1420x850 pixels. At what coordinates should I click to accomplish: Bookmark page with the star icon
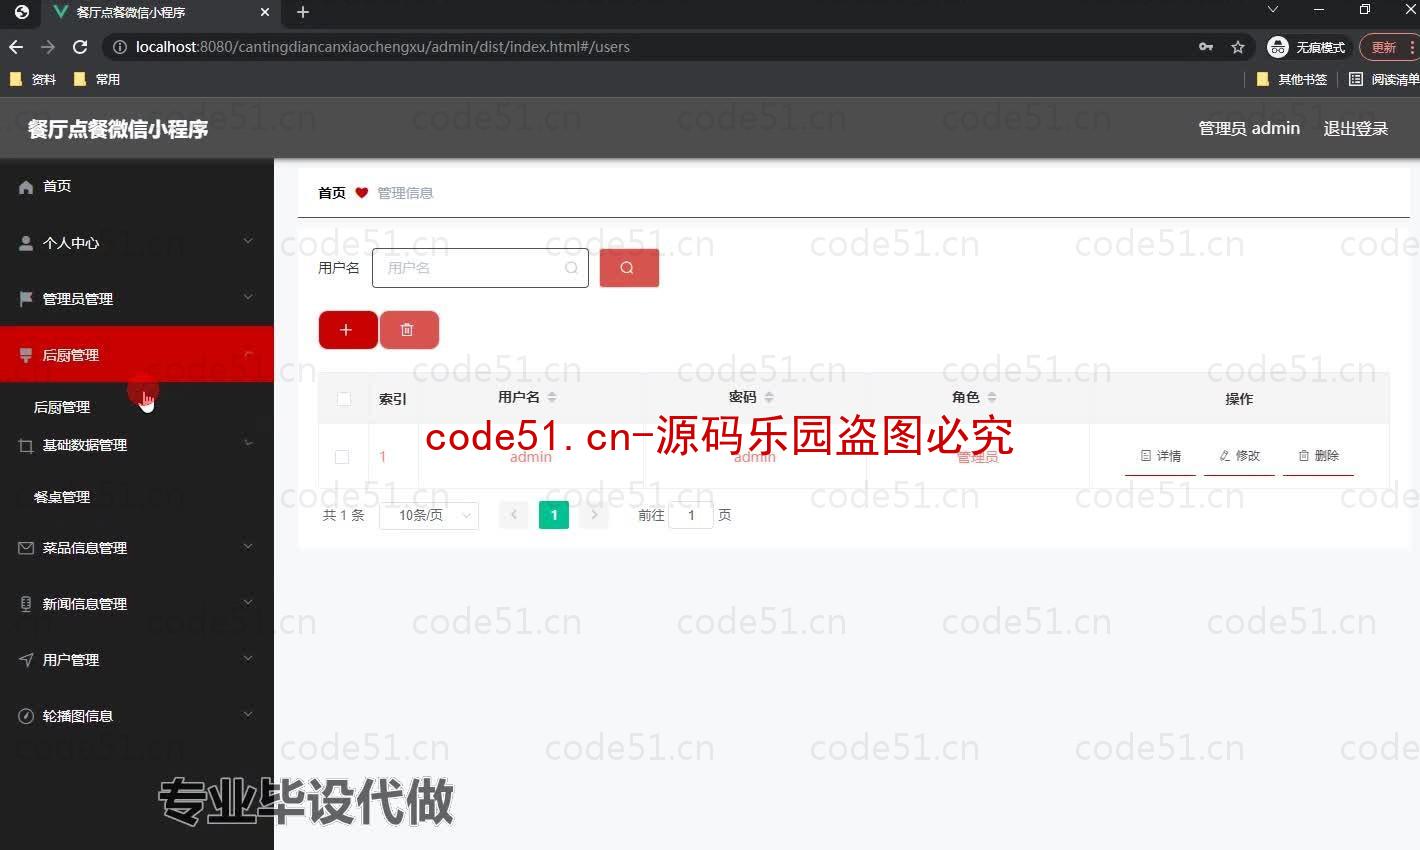click(x=1238, y=47)
